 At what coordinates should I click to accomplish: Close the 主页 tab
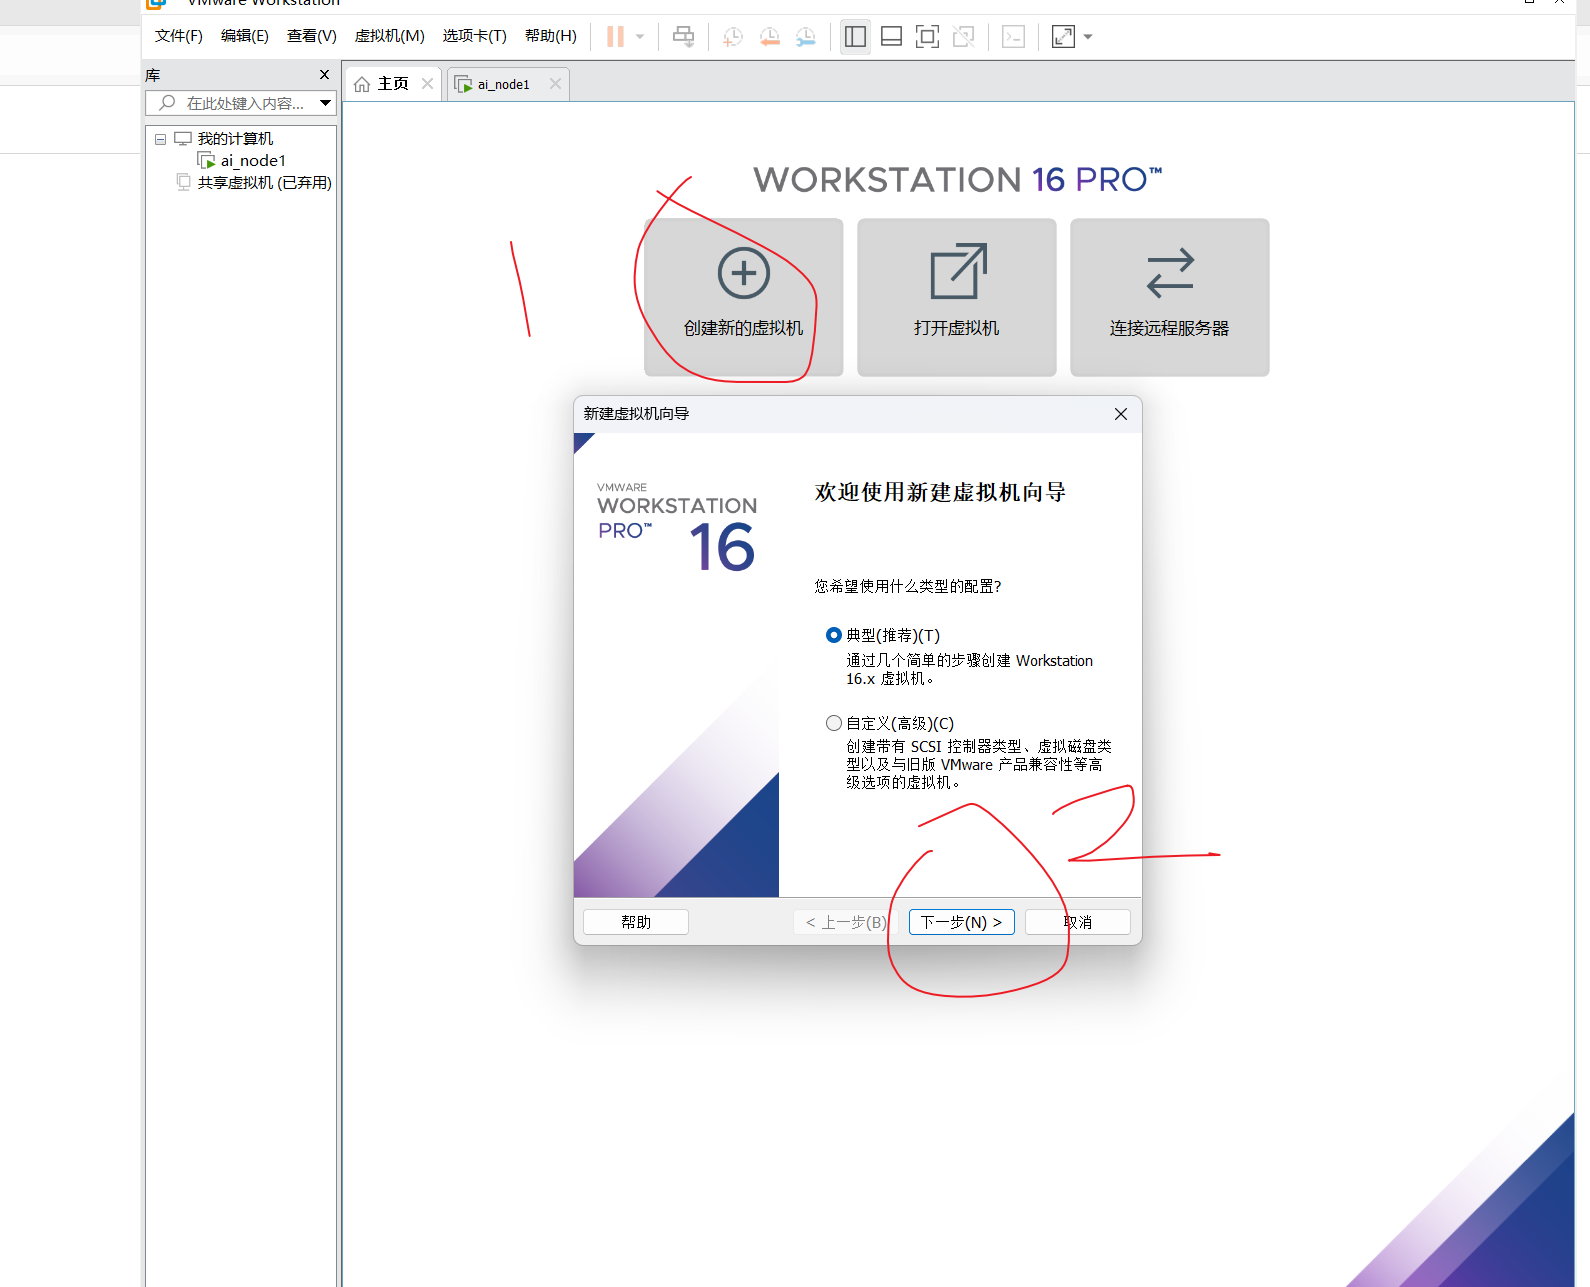click(x=427, y=84)
